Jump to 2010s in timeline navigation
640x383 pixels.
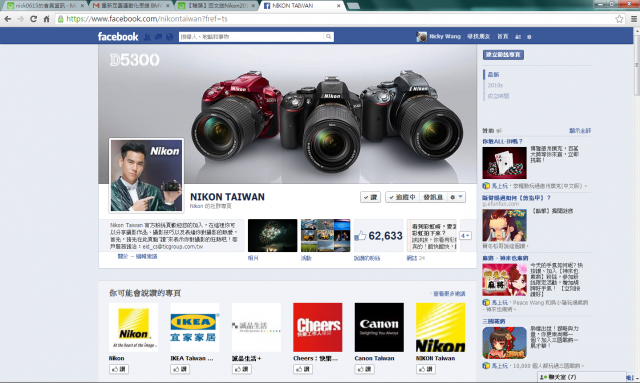495,85
